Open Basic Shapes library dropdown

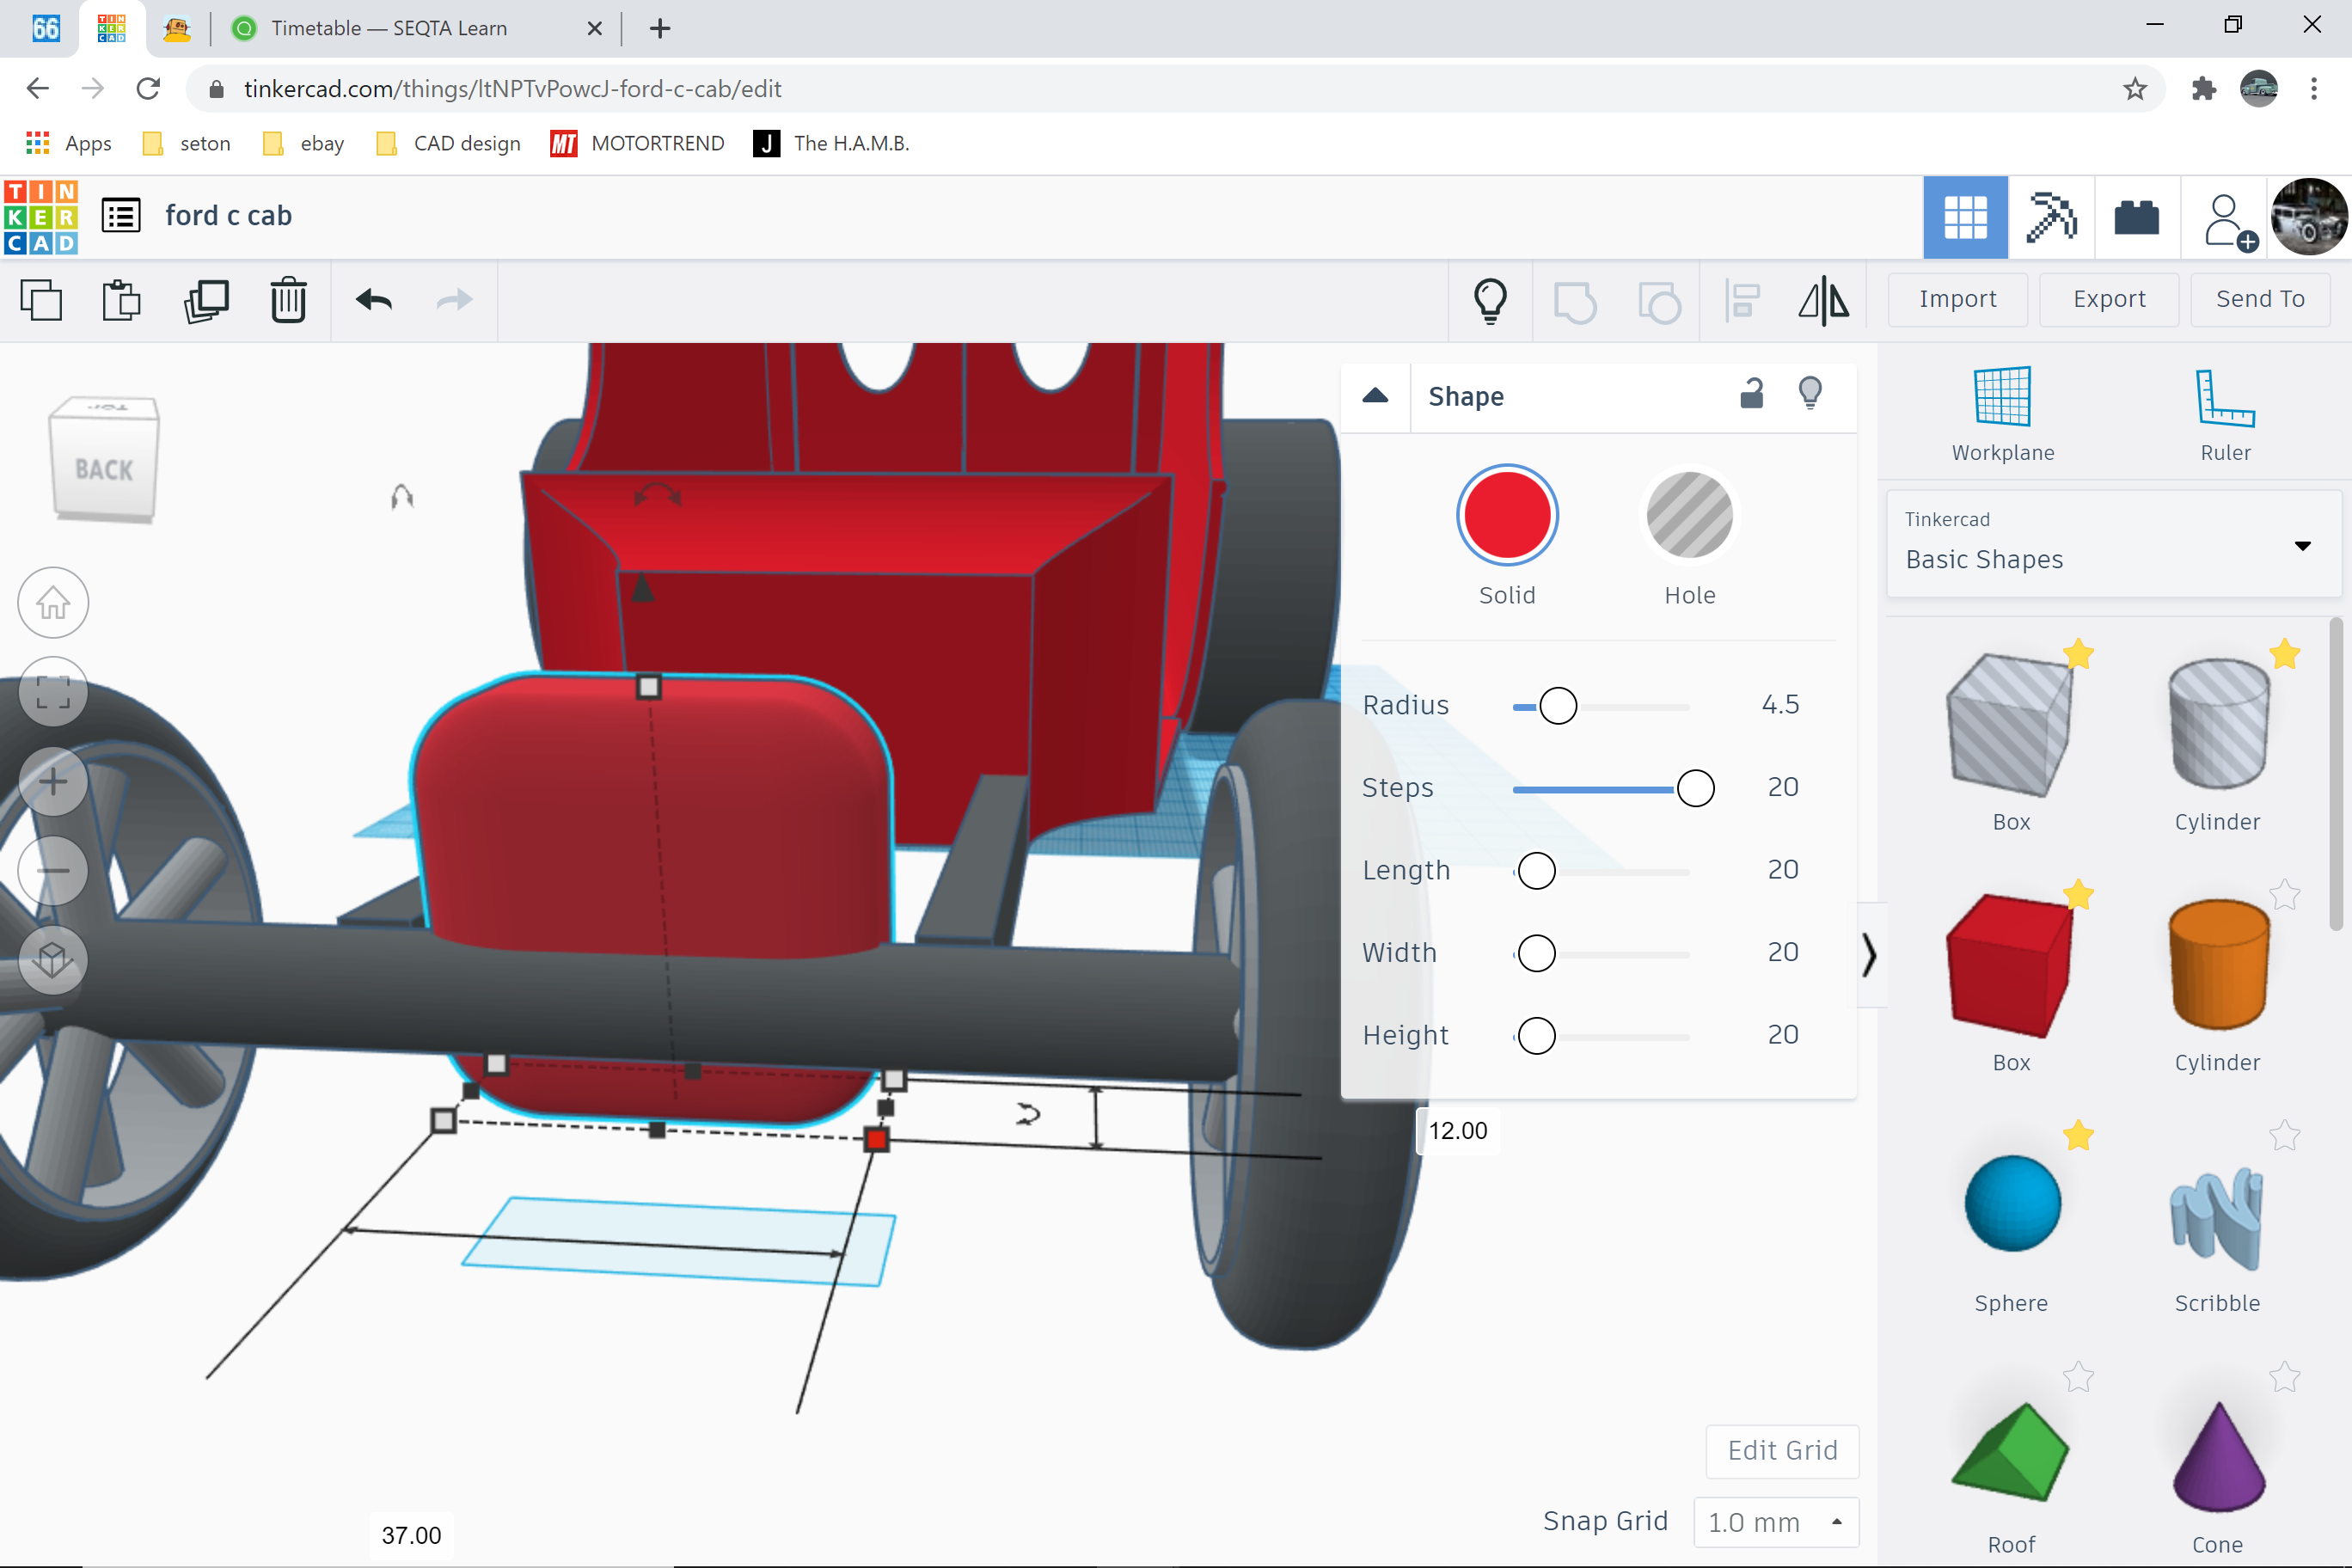click(2113, 544)
